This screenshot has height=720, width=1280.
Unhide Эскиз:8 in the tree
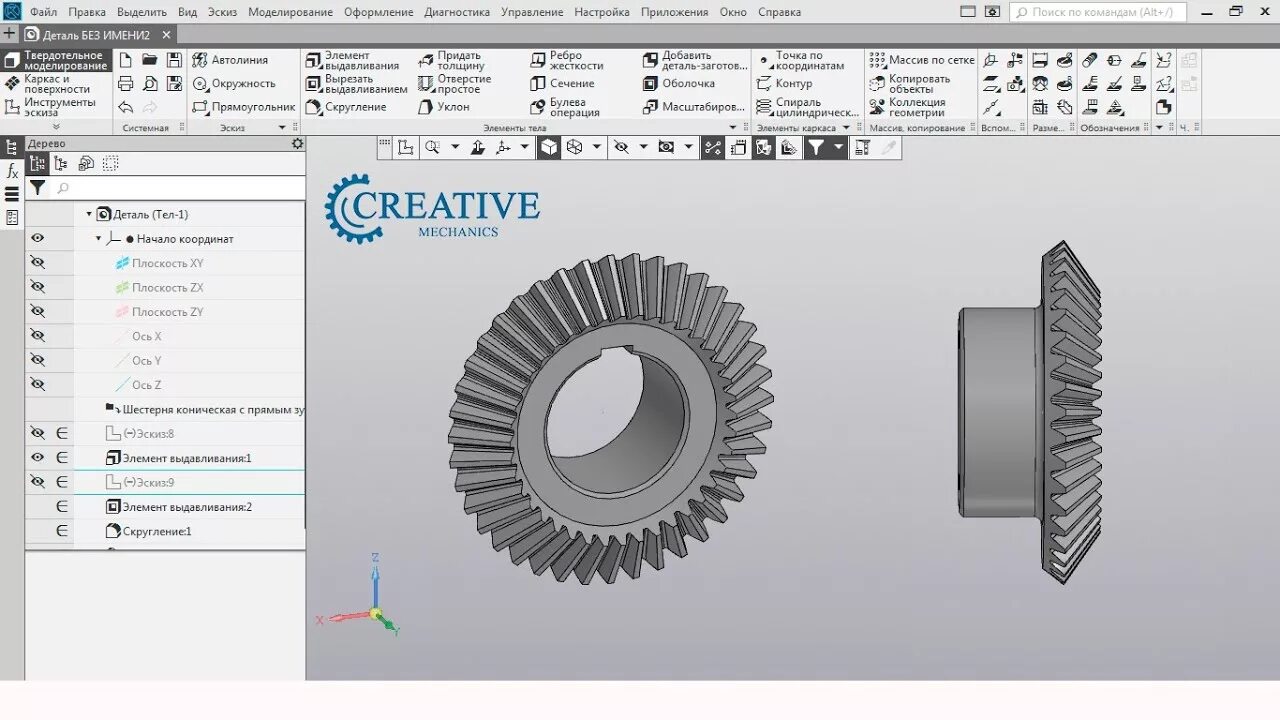(x=38, y=433)
